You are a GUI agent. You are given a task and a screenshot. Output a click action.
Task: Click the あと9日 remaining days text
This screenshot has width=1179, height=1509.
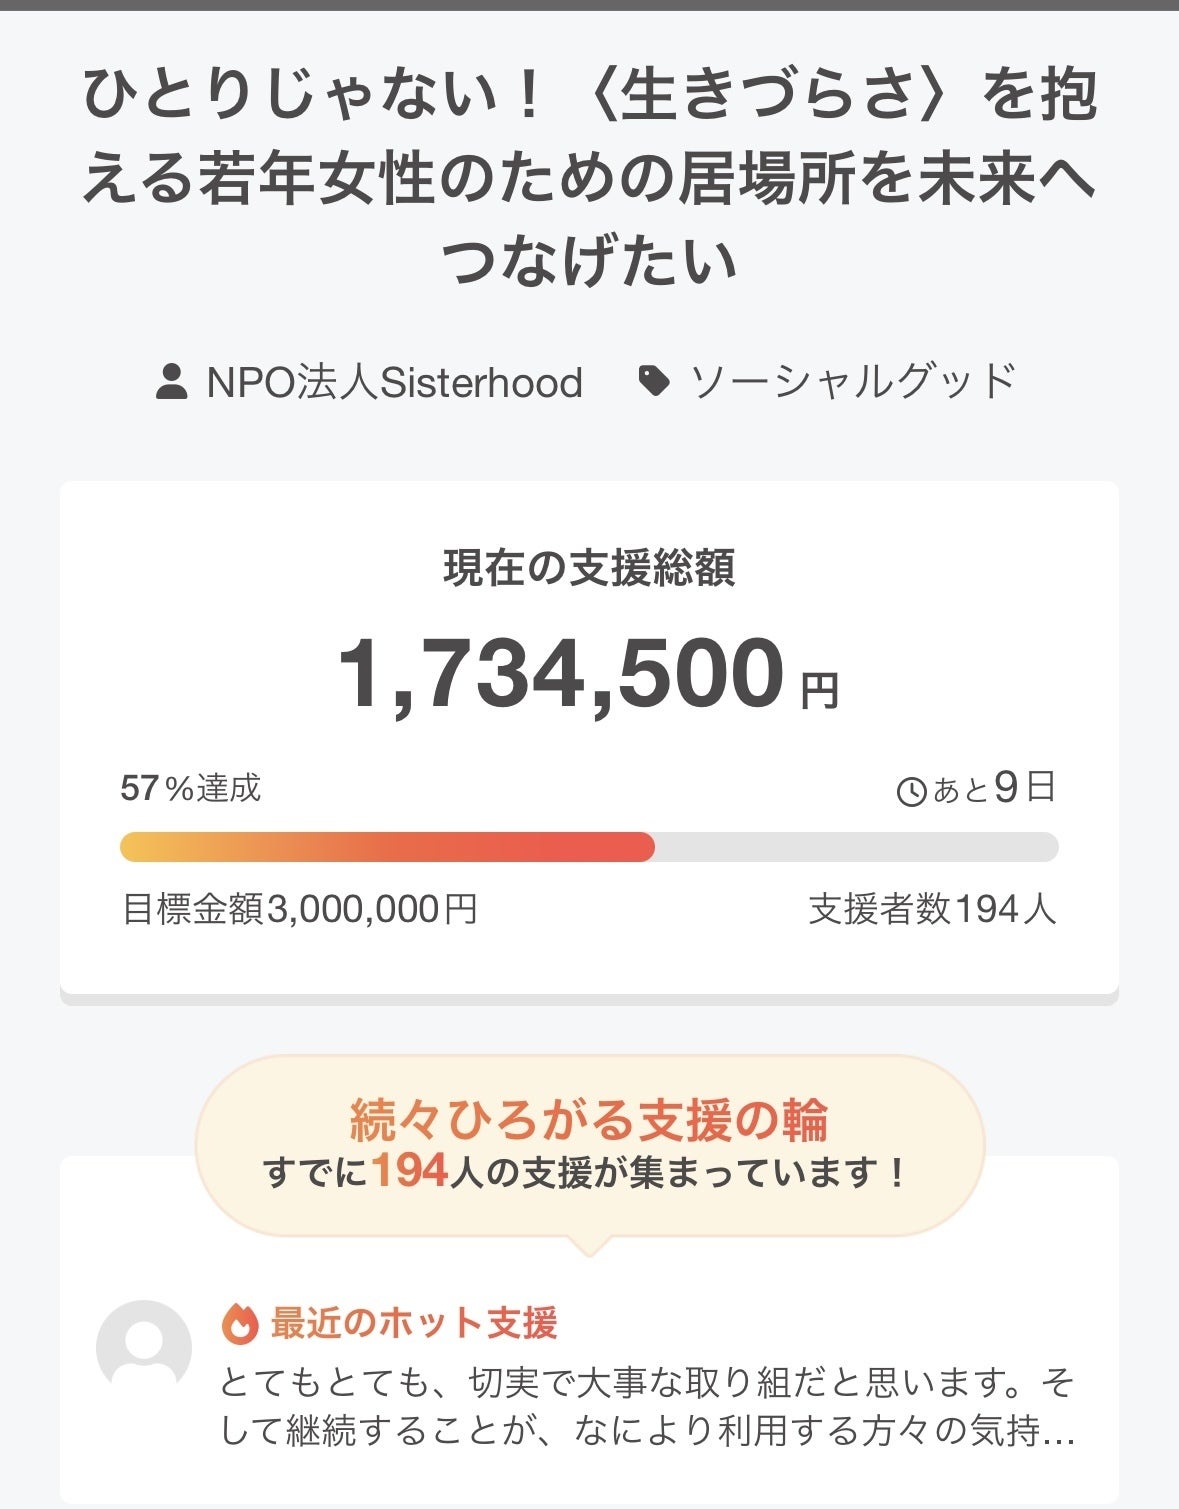[994, 789]
